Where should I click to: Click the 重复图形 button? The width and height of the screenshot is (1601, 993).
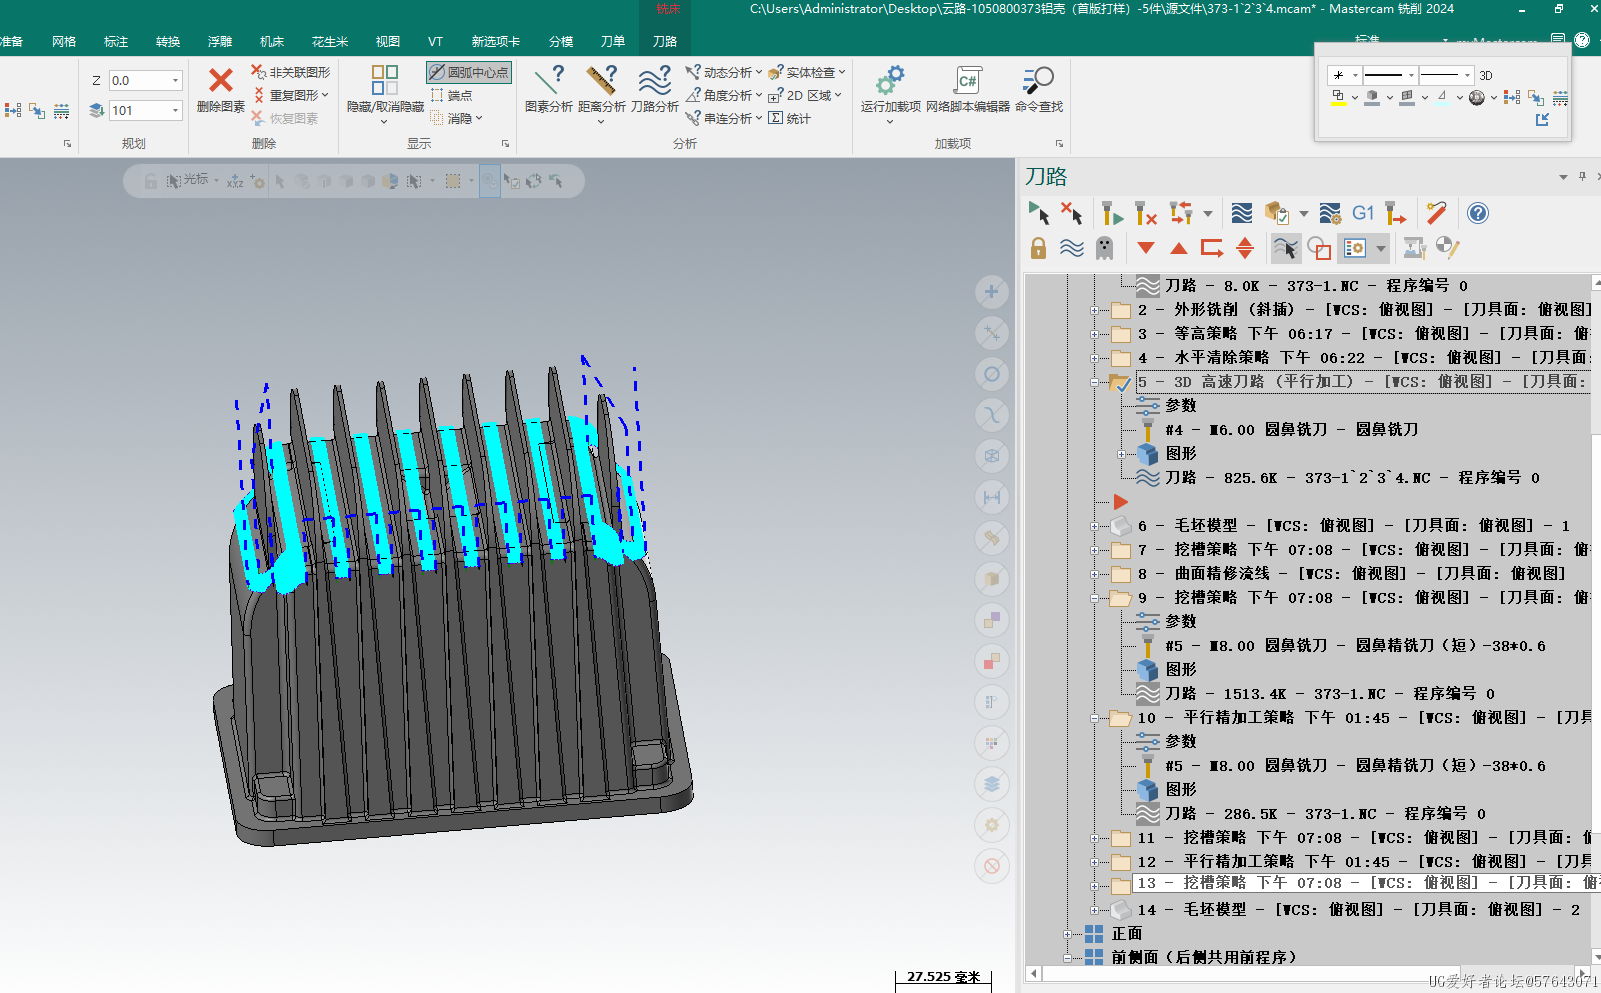[x=290, y=95]
